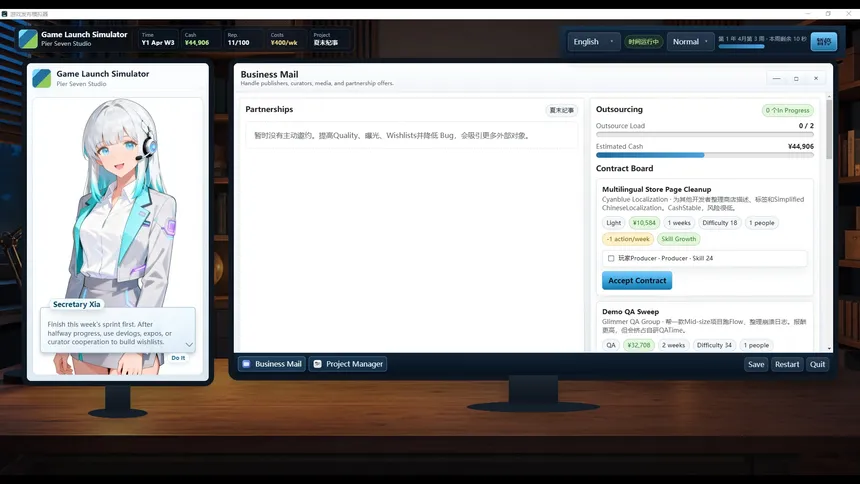Click the 'Difficulty 18' tag

point(720,223)
